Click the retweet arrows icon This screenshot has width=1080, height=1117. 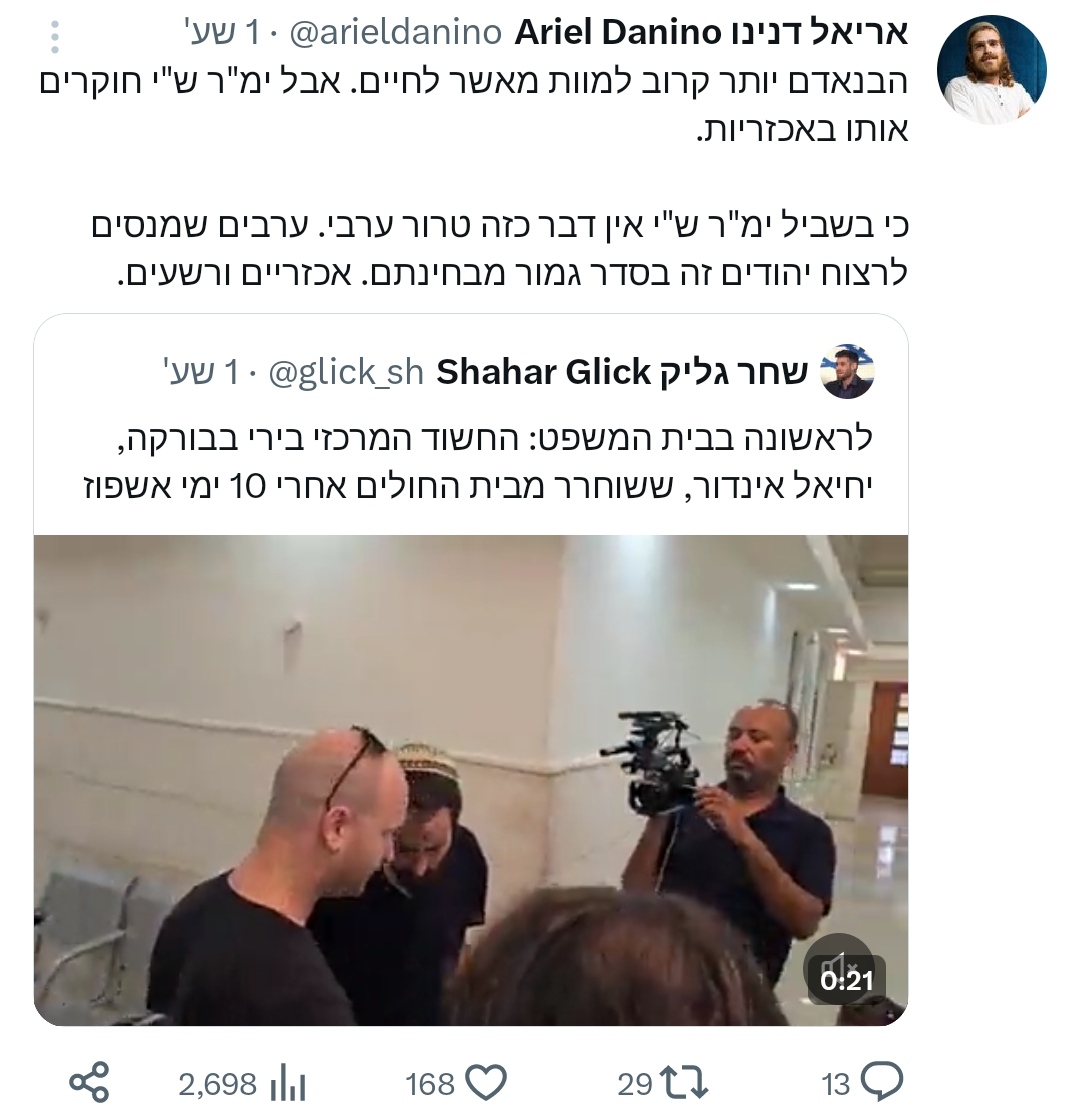(684, 1083)
